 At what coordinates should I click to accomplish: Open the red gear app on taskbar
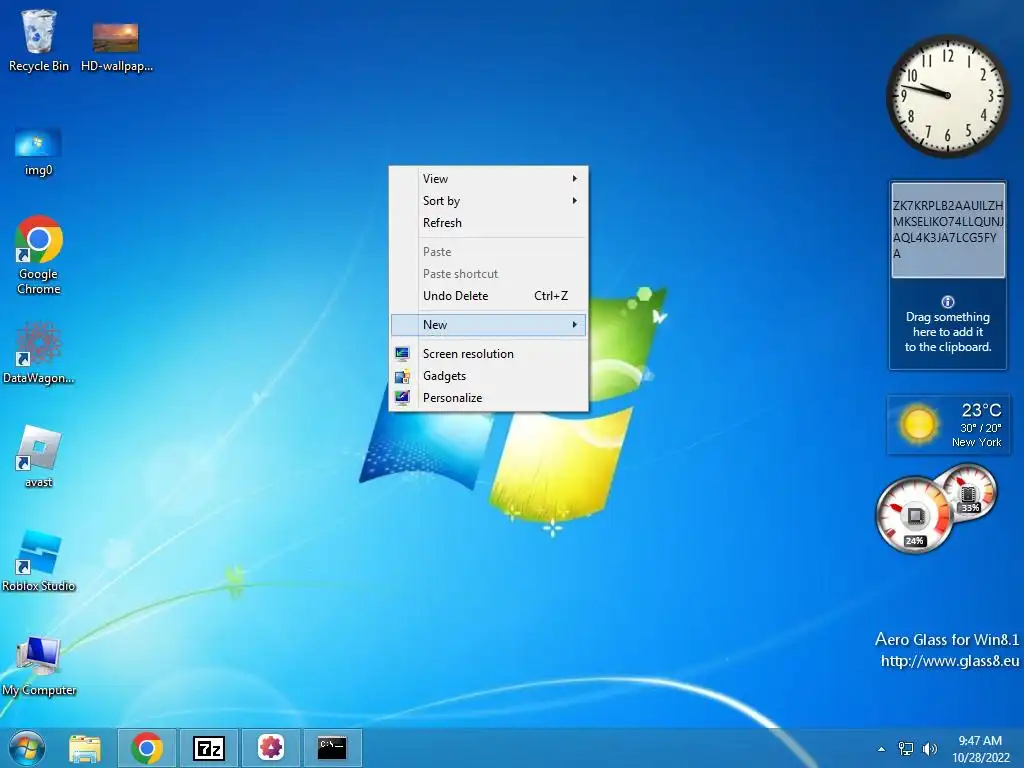click(271, 748)
